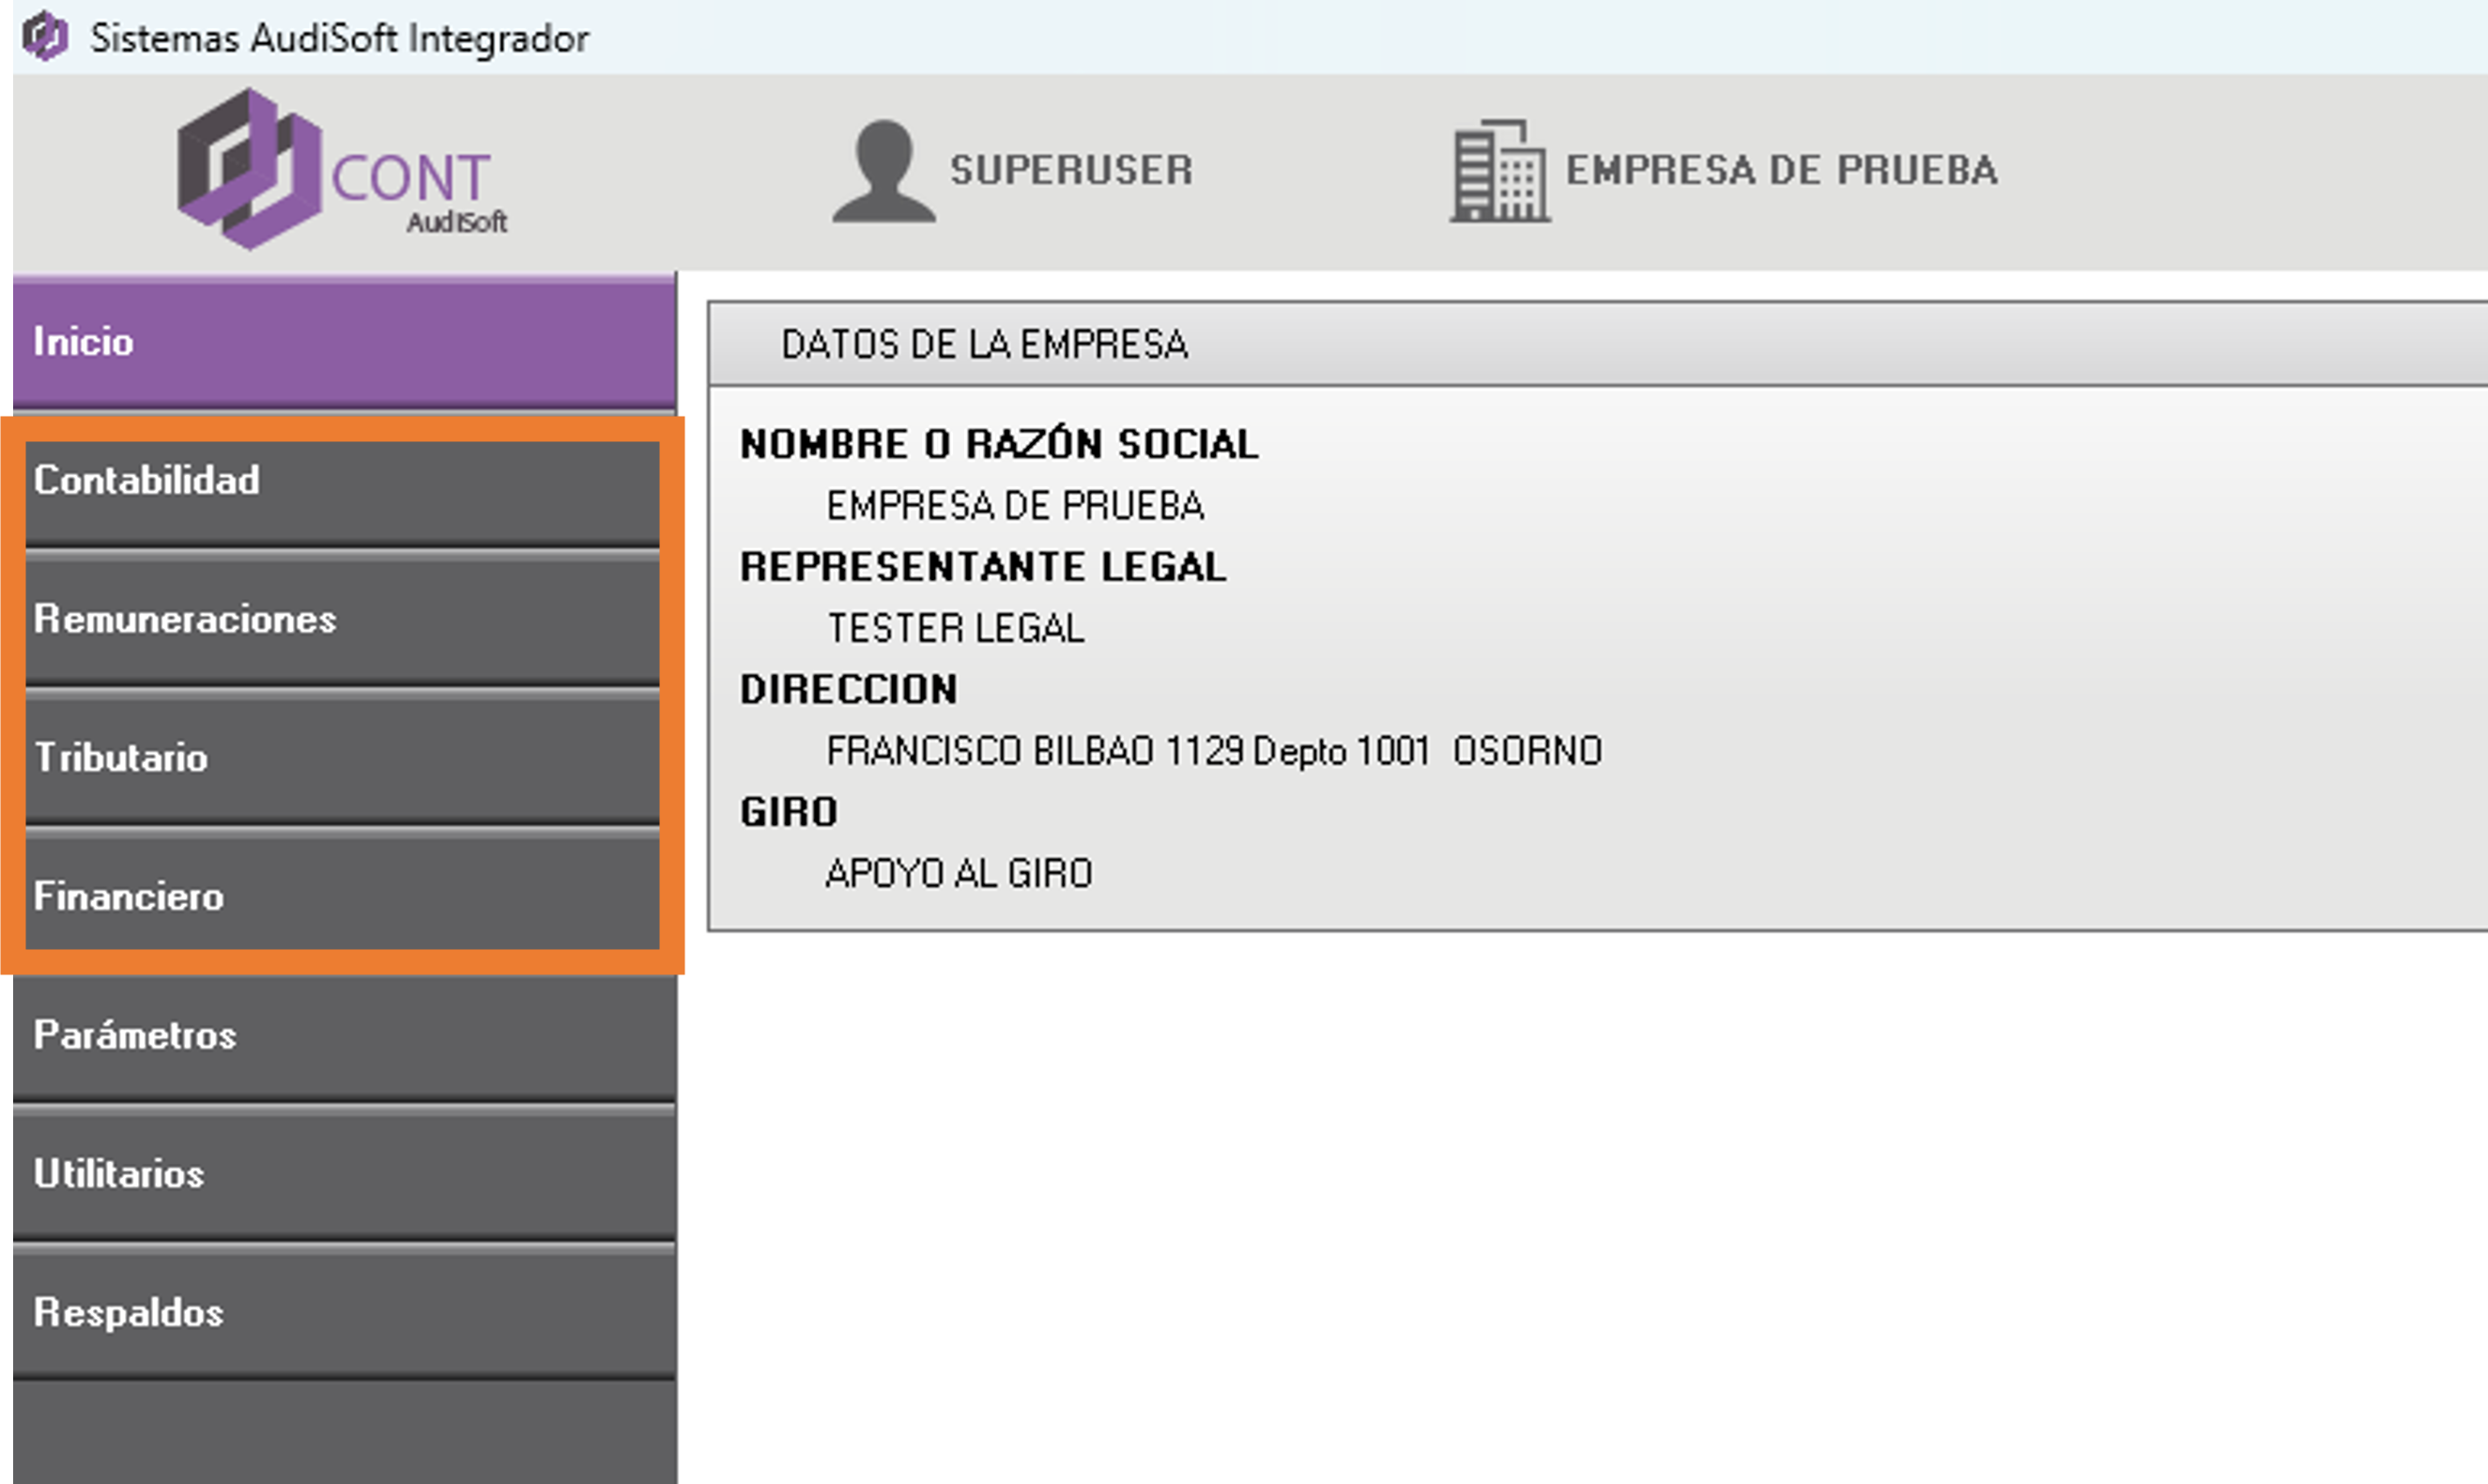Click the TESTER LEGAL representative text
The width and height of the screenshot is (2488, 1484).
click(955, 629)
